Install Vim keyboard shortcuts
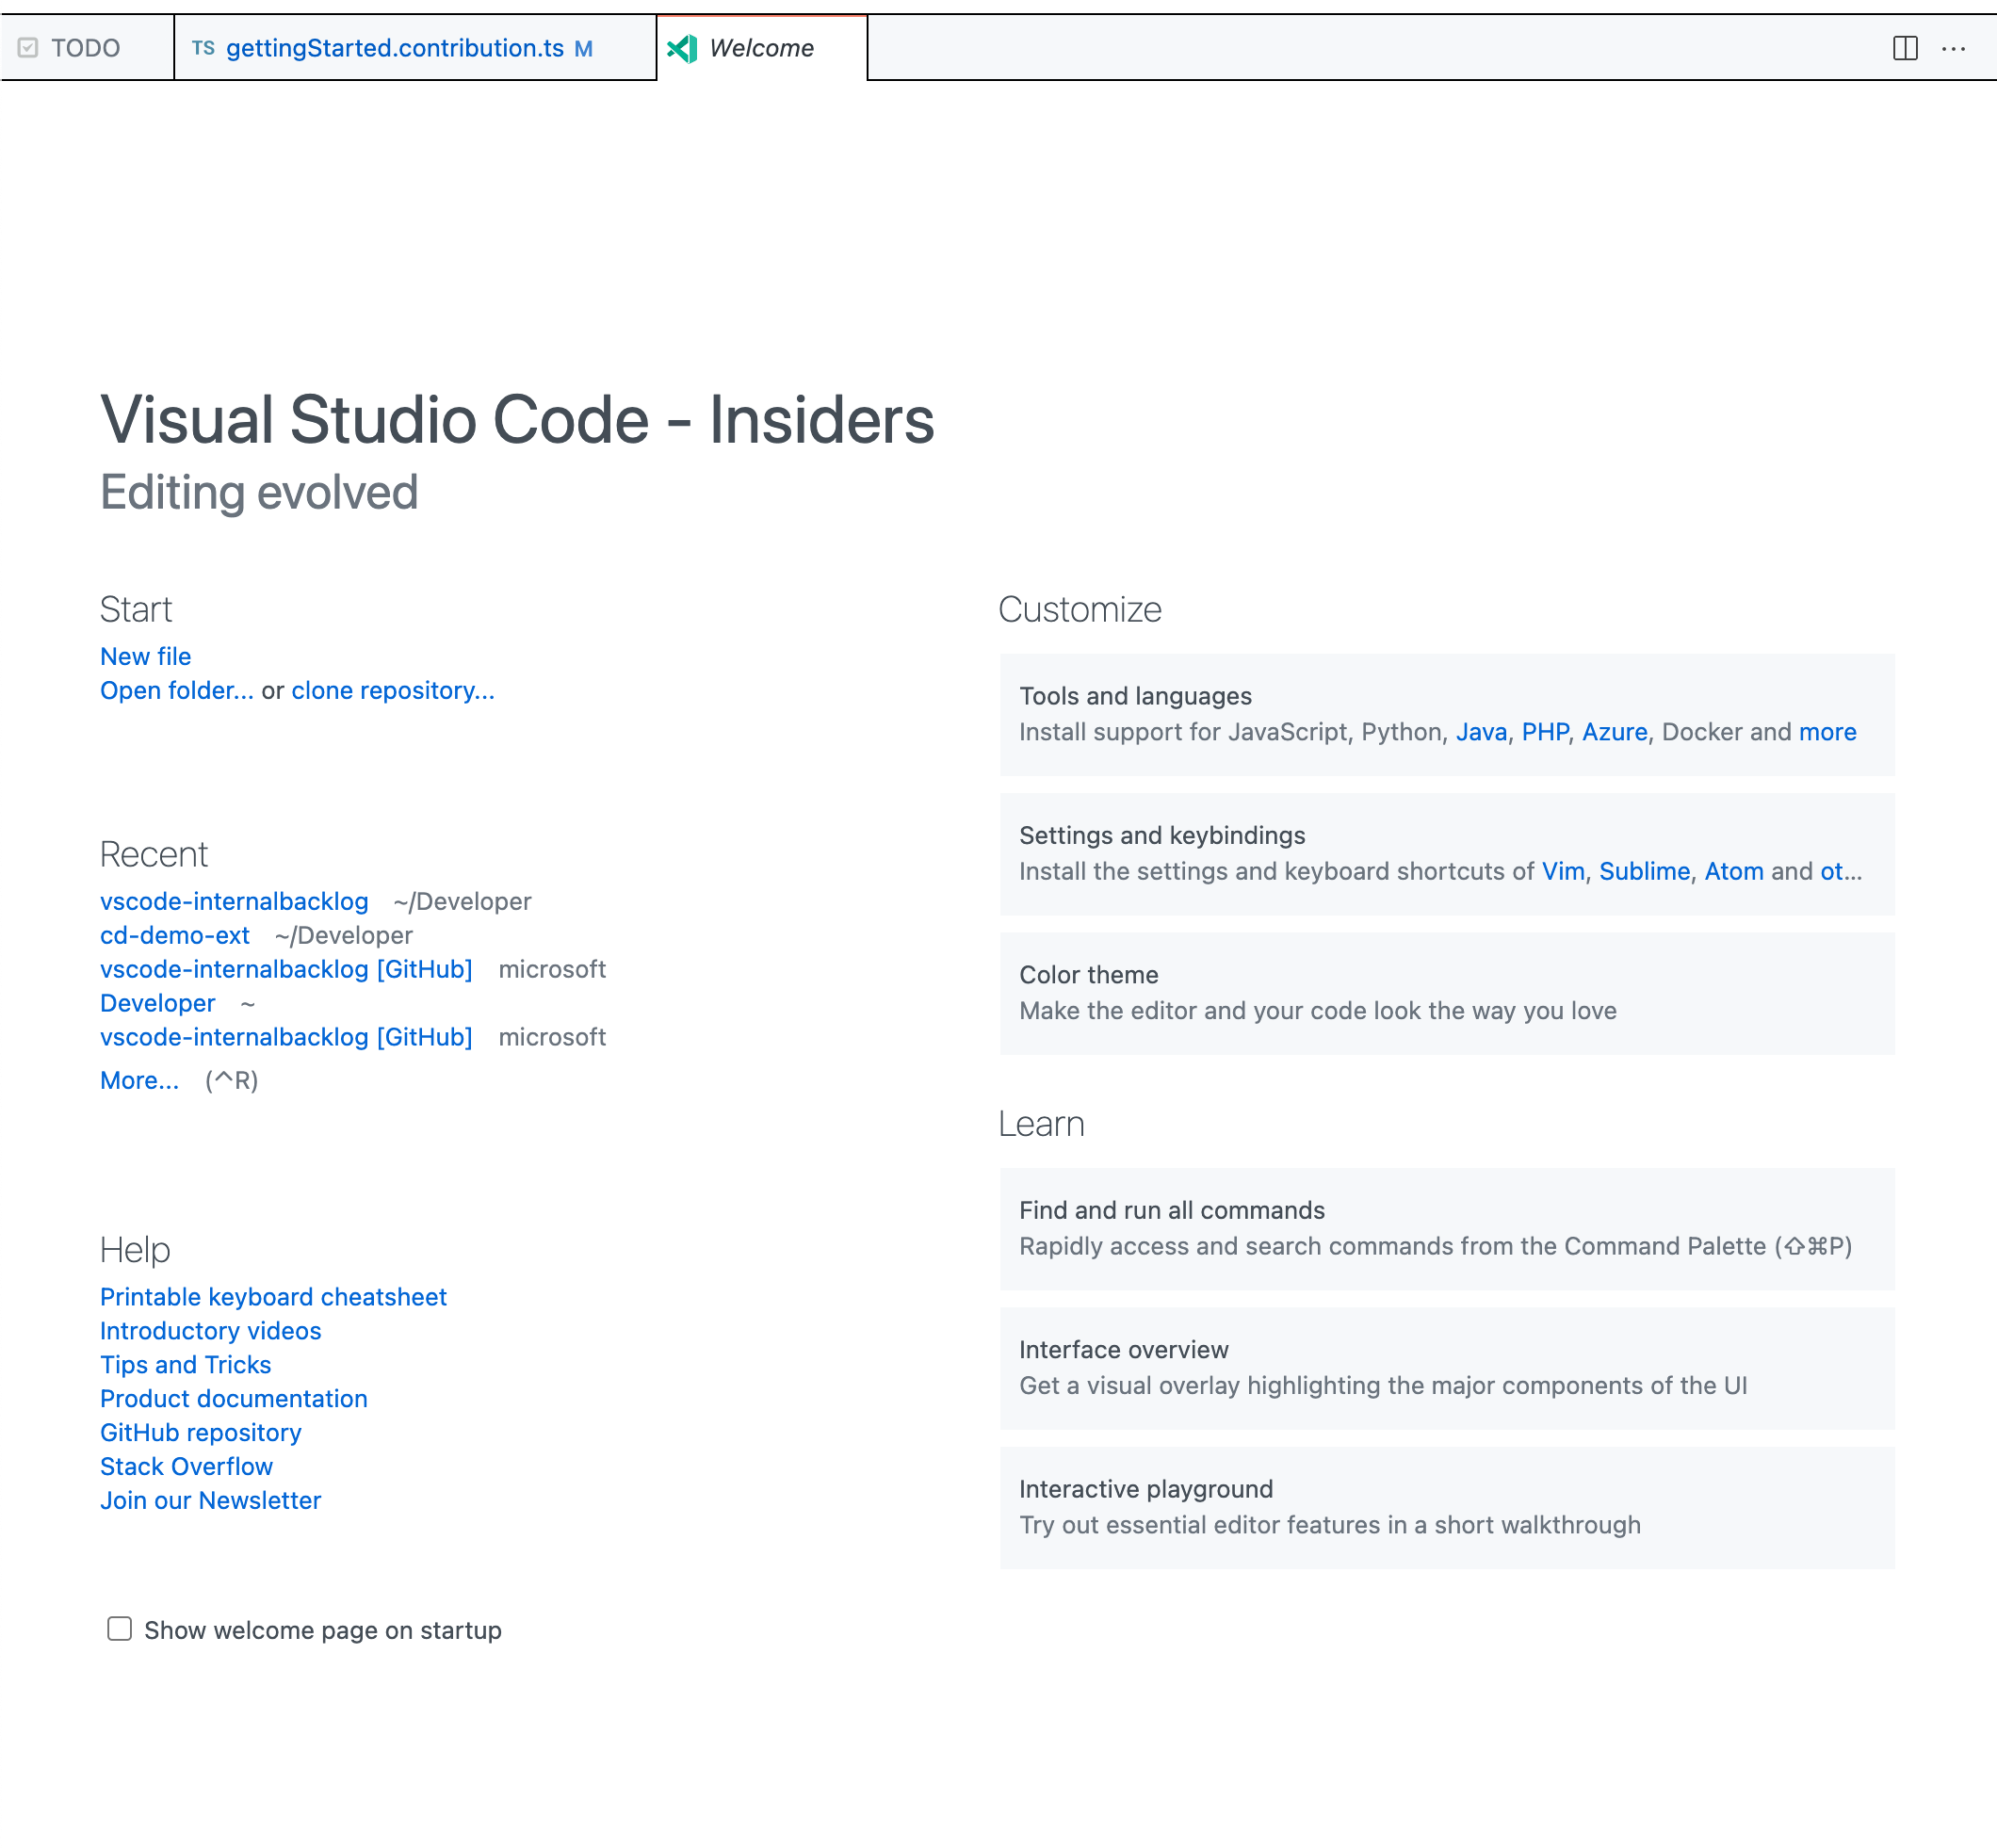Screen dimensions: 1997x1848 tap(1561, 871)
